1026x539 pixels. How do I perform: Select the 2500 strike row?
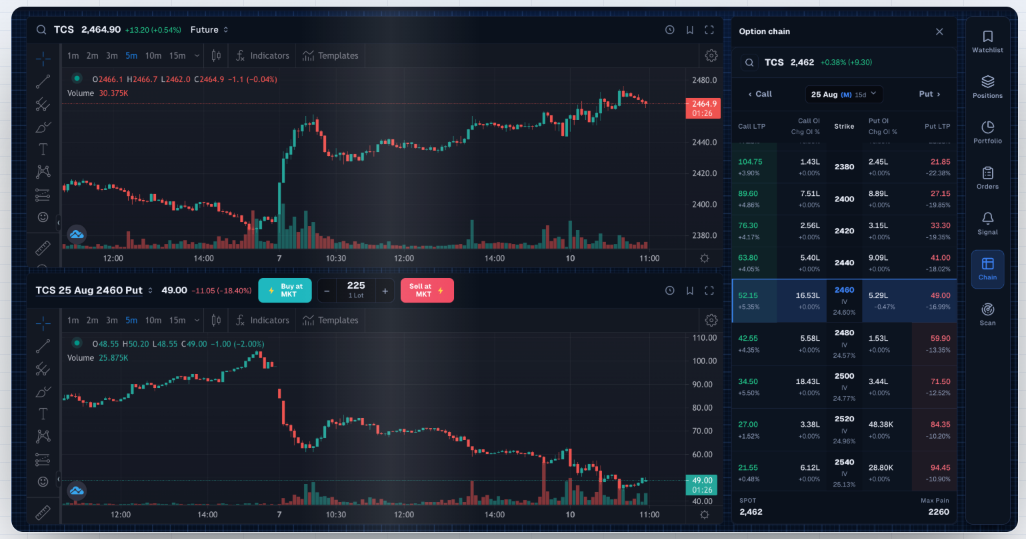[x=844, y=387]
